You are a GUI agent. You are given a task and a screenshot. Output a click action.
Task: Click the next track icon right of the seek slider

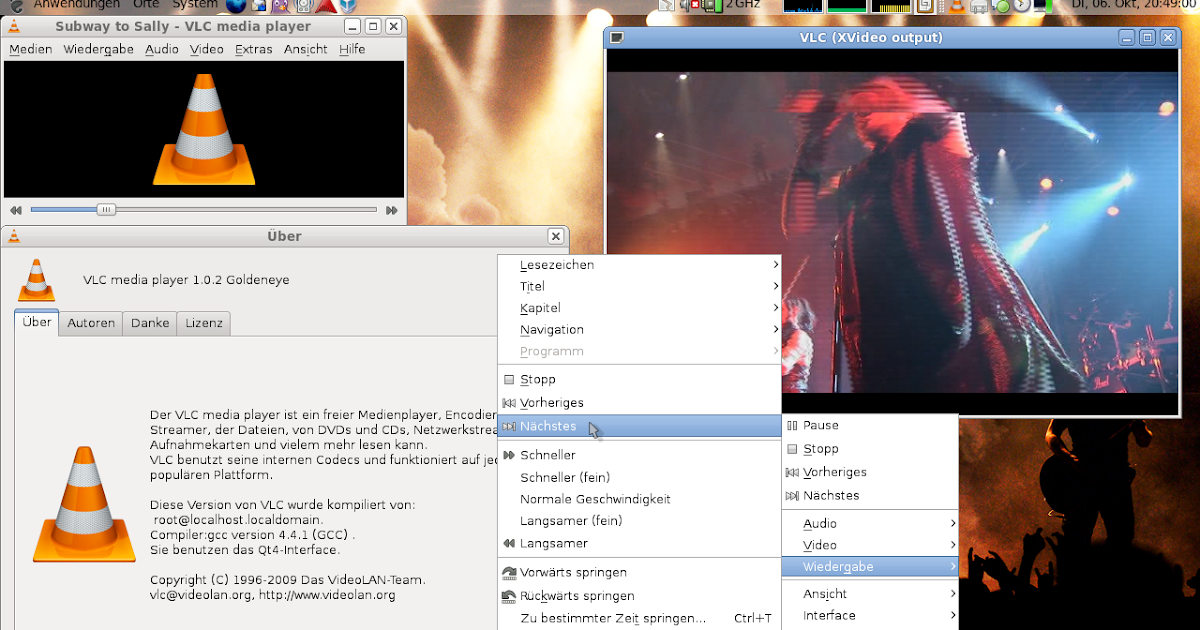392,210
